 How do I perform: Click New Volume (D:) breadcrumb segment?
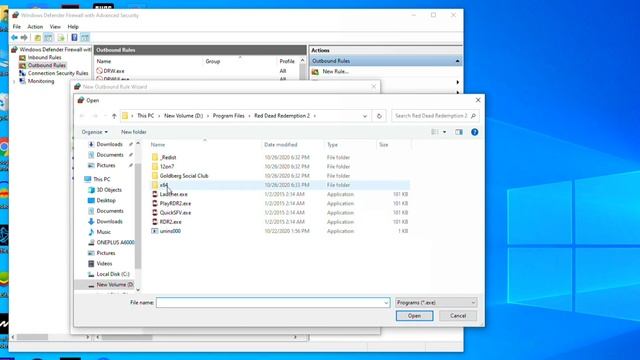(183, 116)
